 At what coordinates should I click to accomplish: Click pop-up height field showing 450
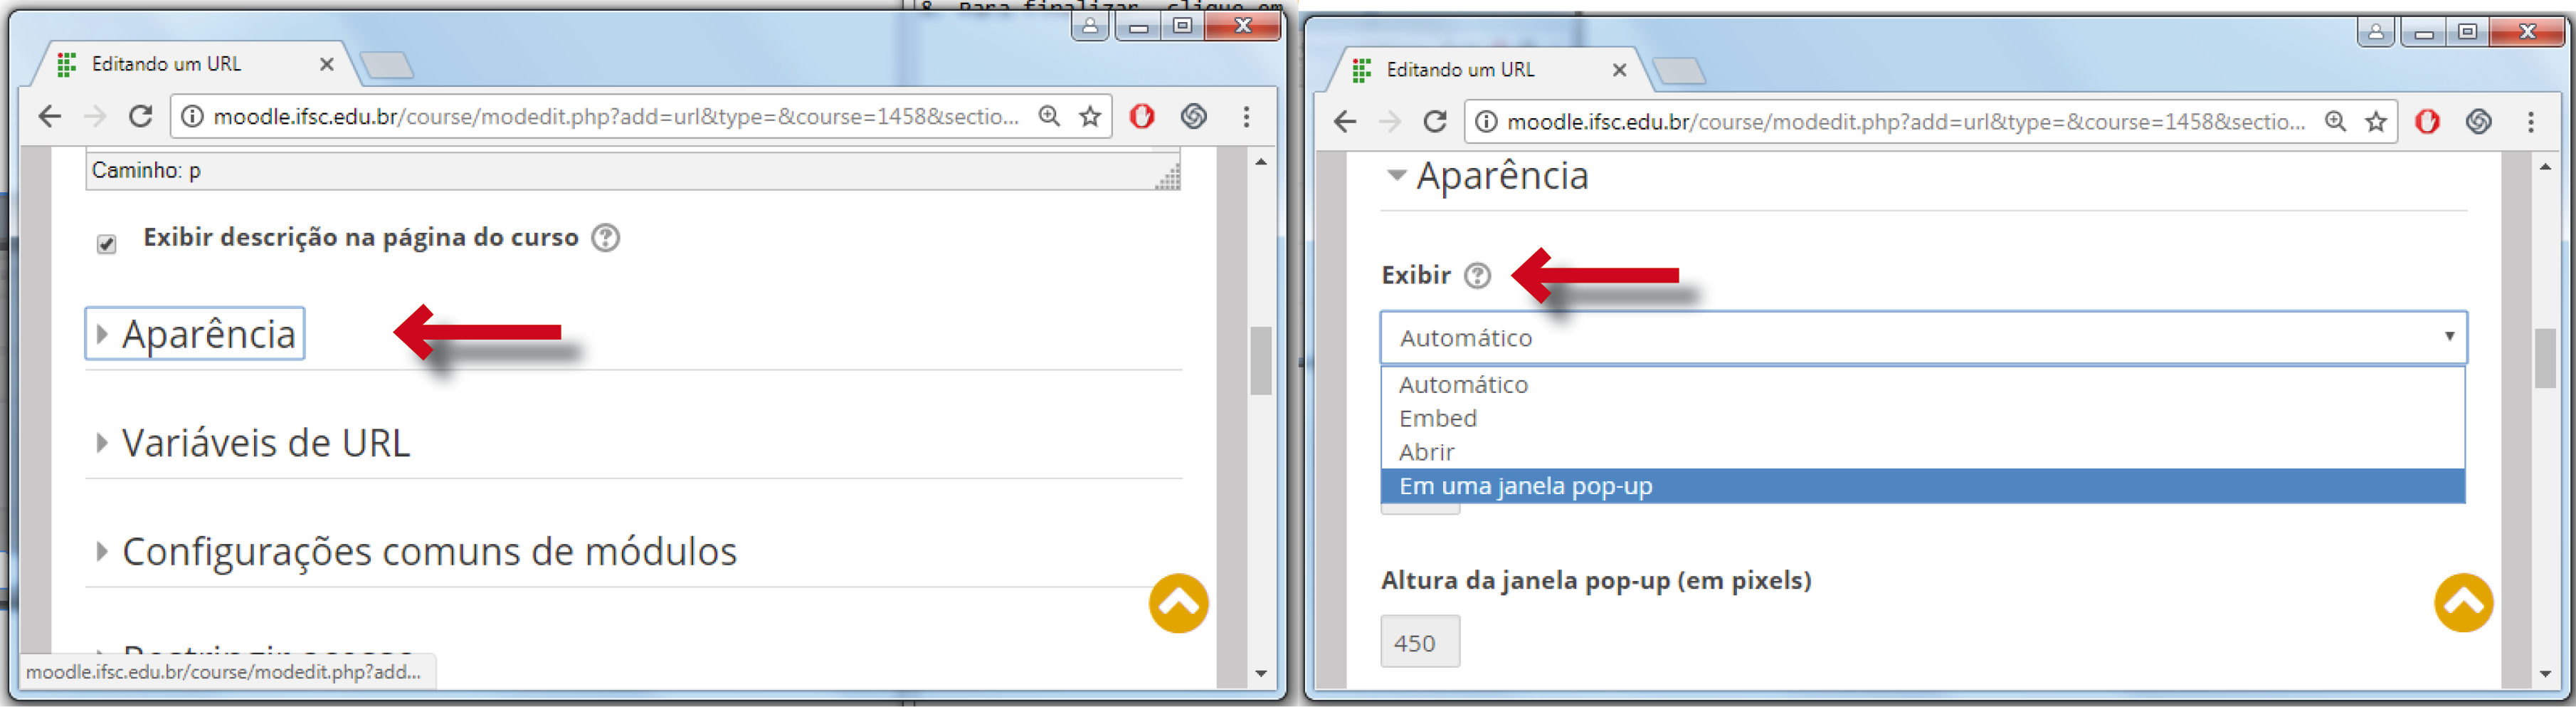[1419, 642]
